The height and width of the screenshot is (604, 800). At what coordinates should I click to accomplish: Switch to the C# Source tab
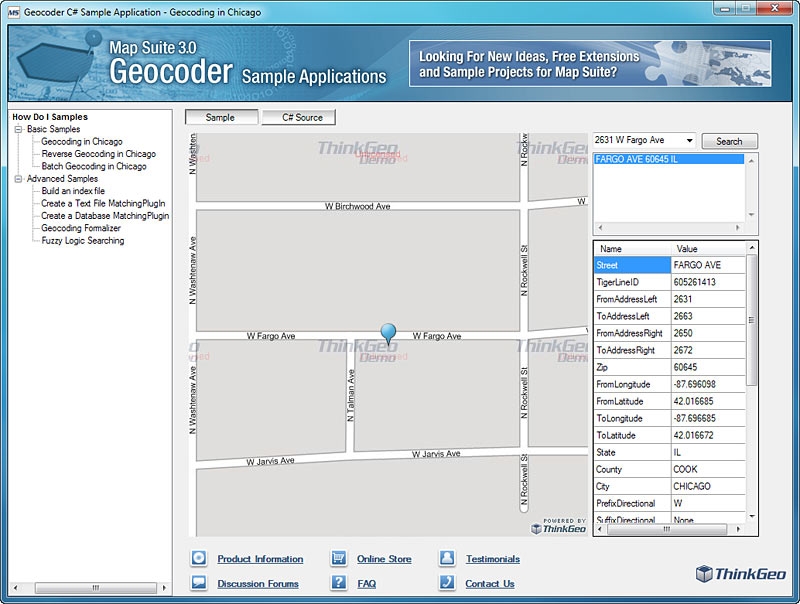pos(299,117)
